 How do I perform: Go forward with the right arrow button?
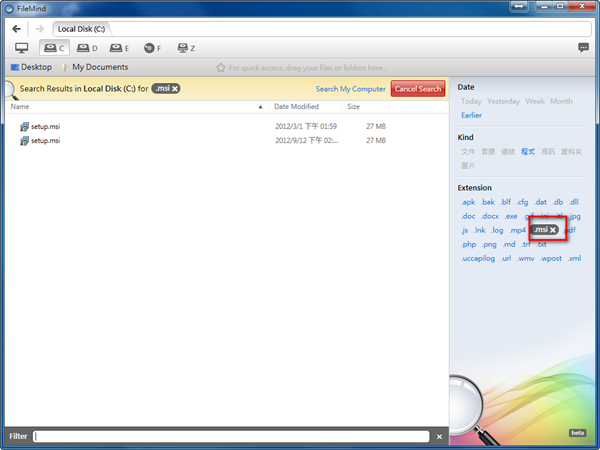(40, 29)
